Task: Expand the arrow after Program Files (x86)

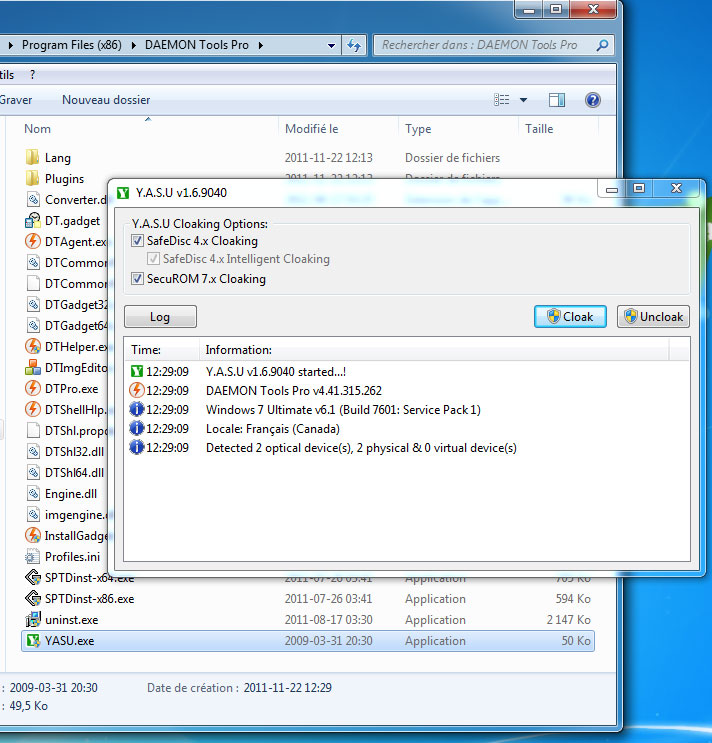Action: pos(134,45)
